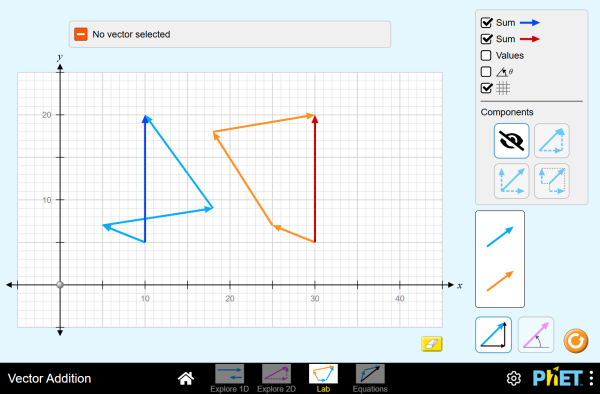Viewport: 600px width, 394px height.
Task: Disable the grid checkbox
Action: [486, 88]
